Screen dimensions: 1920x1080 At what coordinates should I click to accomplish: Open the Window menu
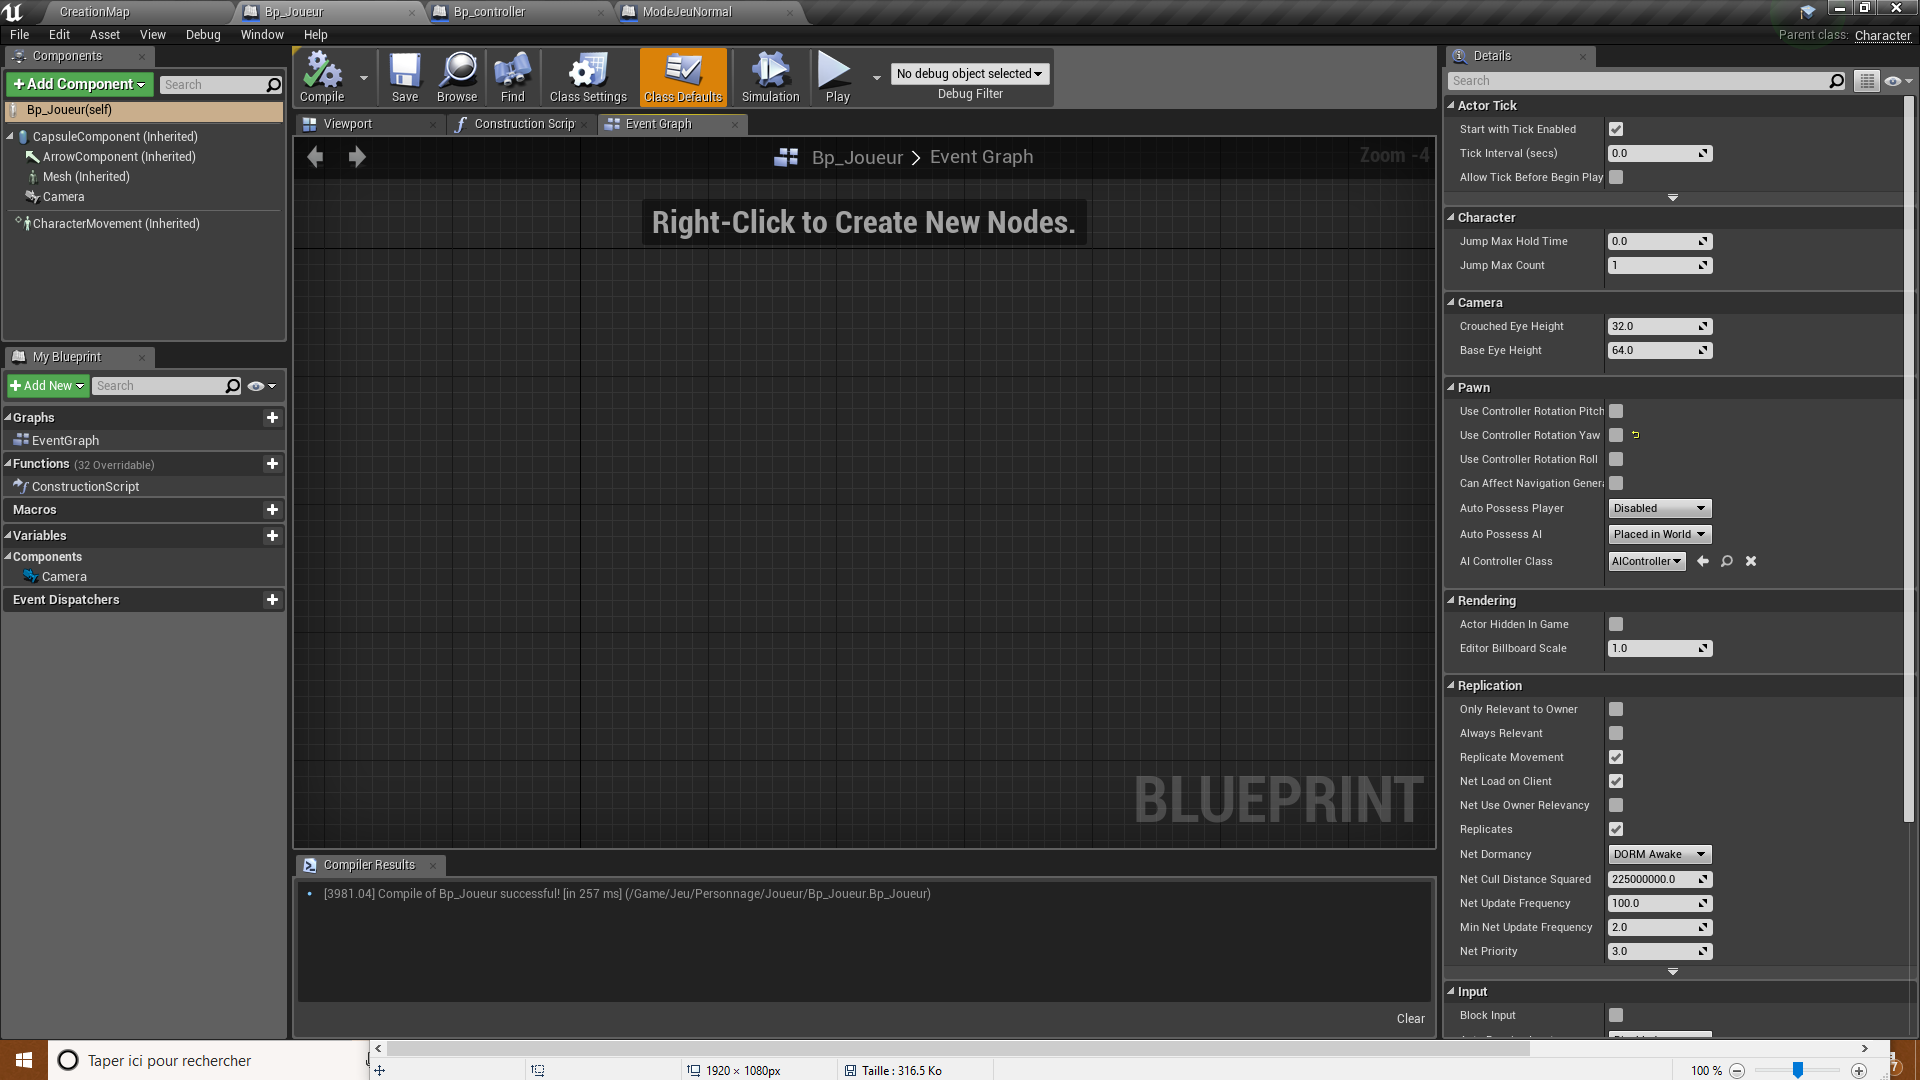[x=262, y=35]
